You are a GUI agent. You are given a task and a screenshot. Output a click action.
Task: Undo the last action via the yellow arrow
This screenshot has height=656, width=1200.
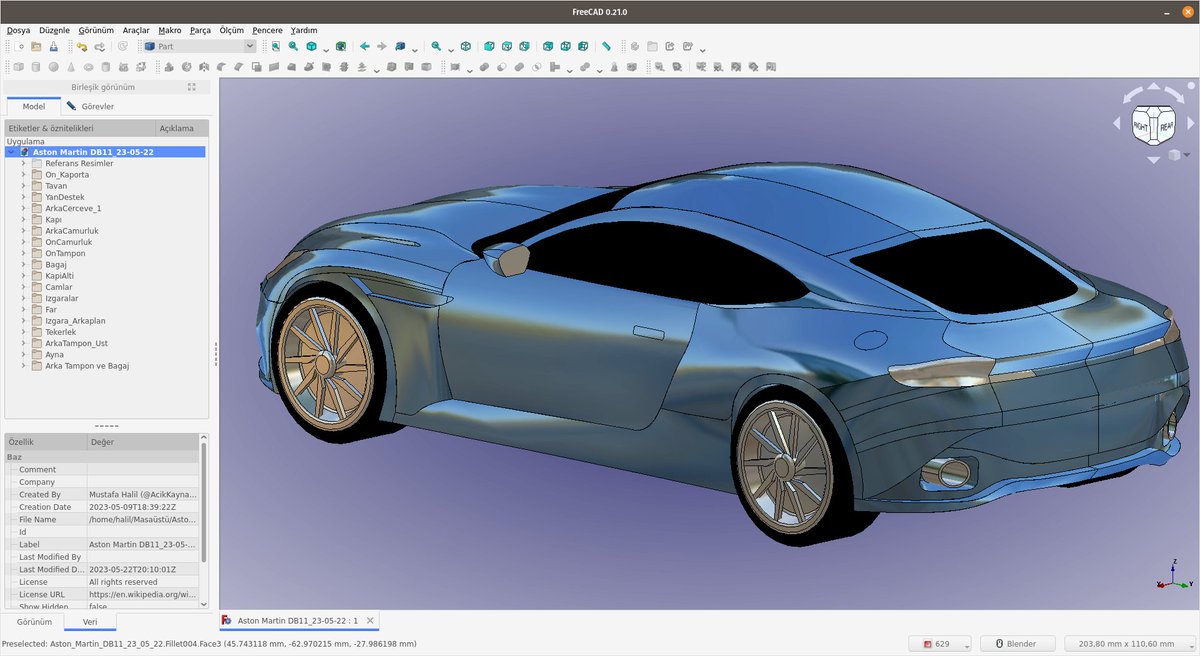81,46
